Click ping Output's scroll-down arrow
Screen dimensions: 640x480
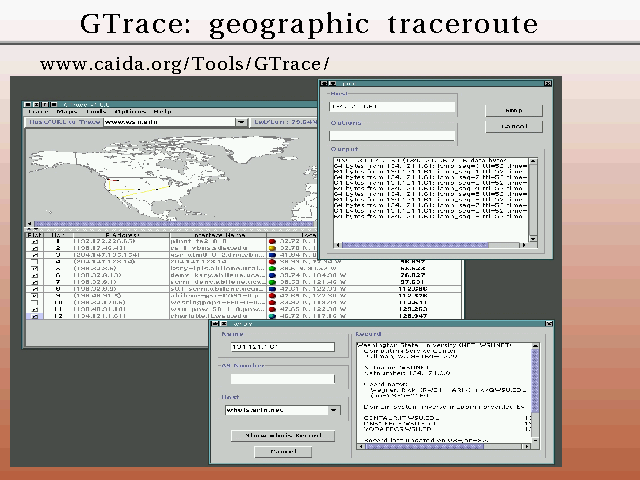pyautogui.click(x=533, y=238)
